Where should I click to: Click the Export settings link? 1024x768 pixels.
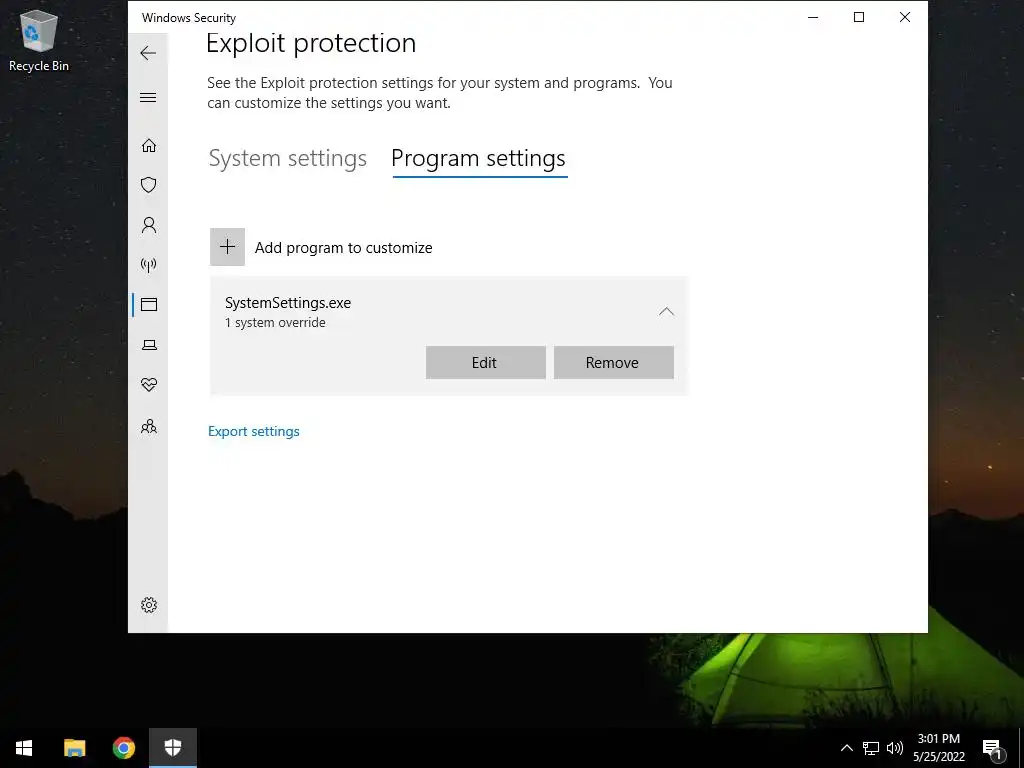pos(253,431)
